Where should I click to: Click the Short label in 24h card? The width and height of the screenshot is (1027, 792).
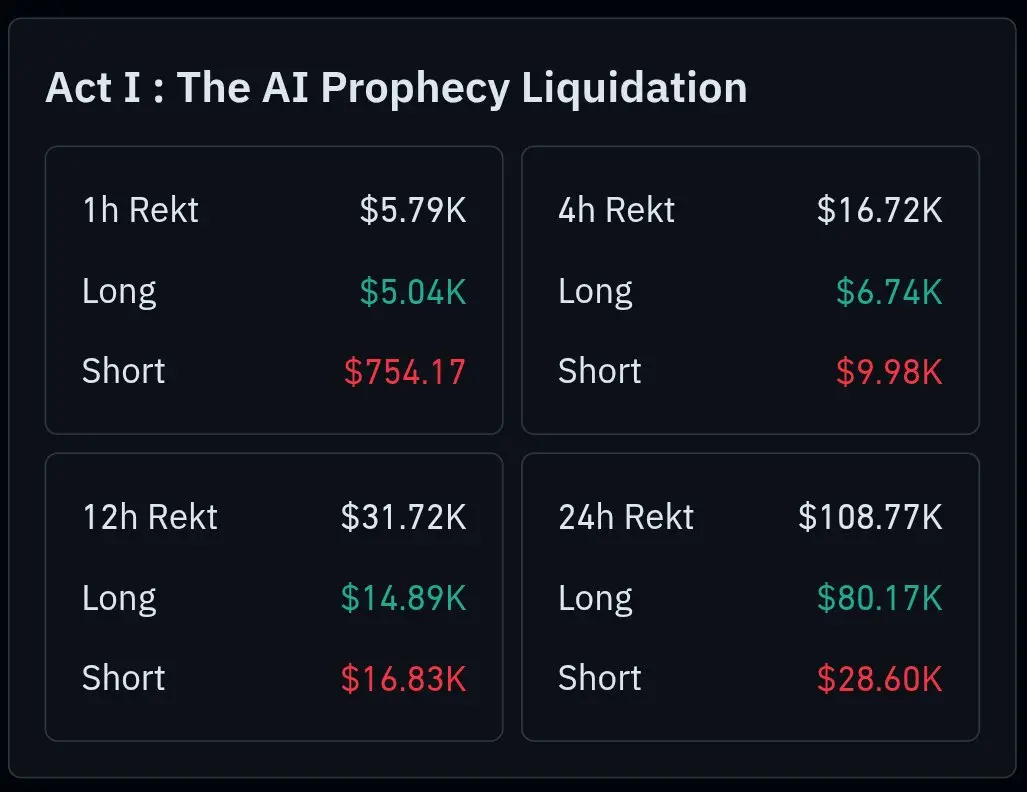pos(600,678)
